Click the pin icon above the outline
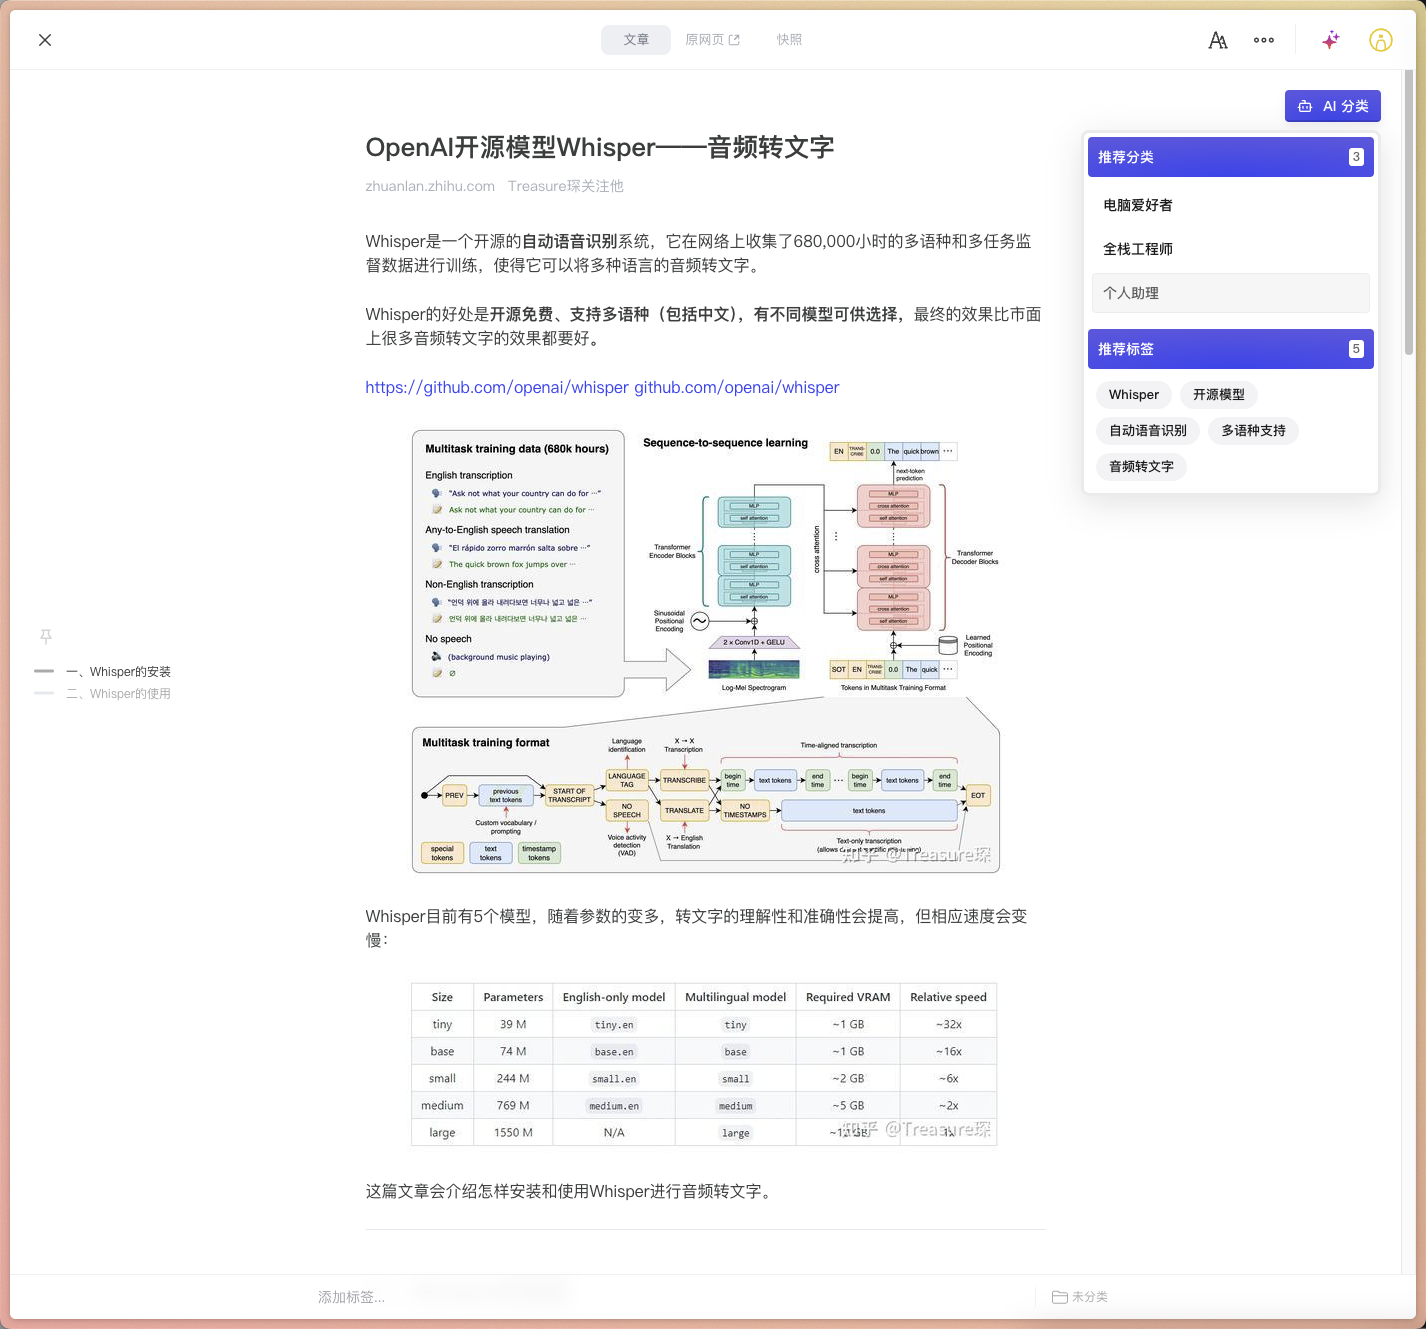This screenshot has height=1329, width=1426. click(46, 637)
